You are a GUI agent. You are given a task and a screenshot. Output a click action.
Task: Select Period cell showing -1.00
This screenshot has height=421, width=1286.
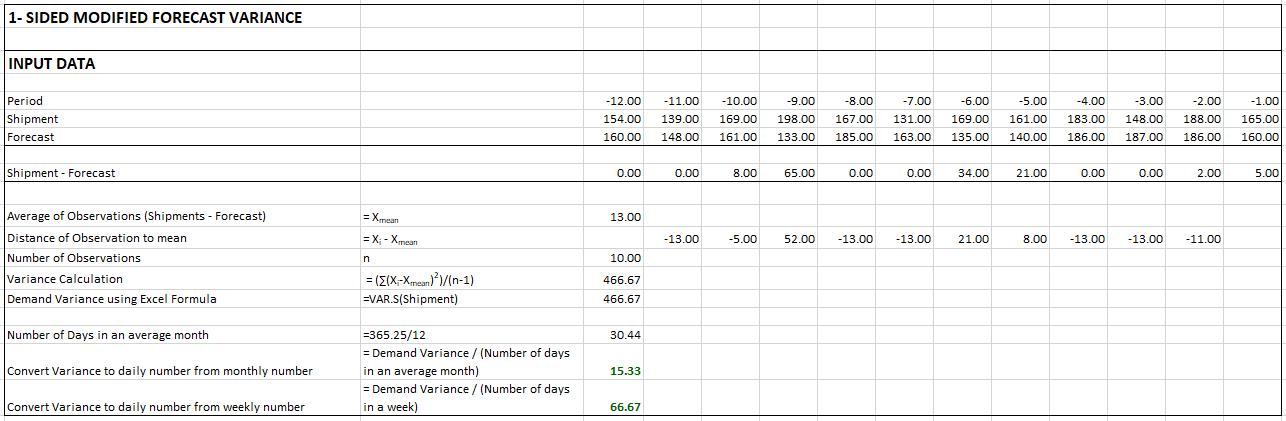[x=1252, y=101]
